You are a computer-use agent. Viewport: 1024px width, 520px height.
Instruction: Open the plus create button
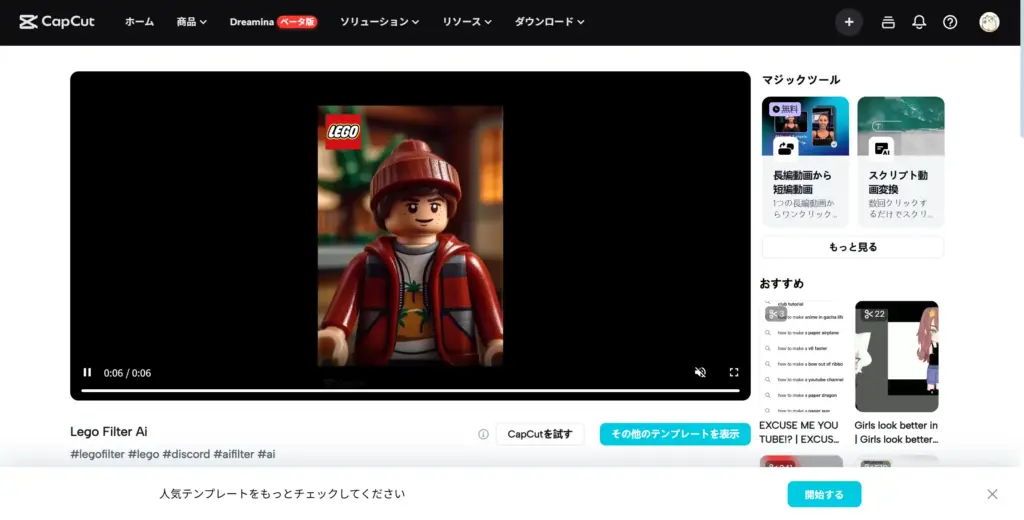pos(848,22)
